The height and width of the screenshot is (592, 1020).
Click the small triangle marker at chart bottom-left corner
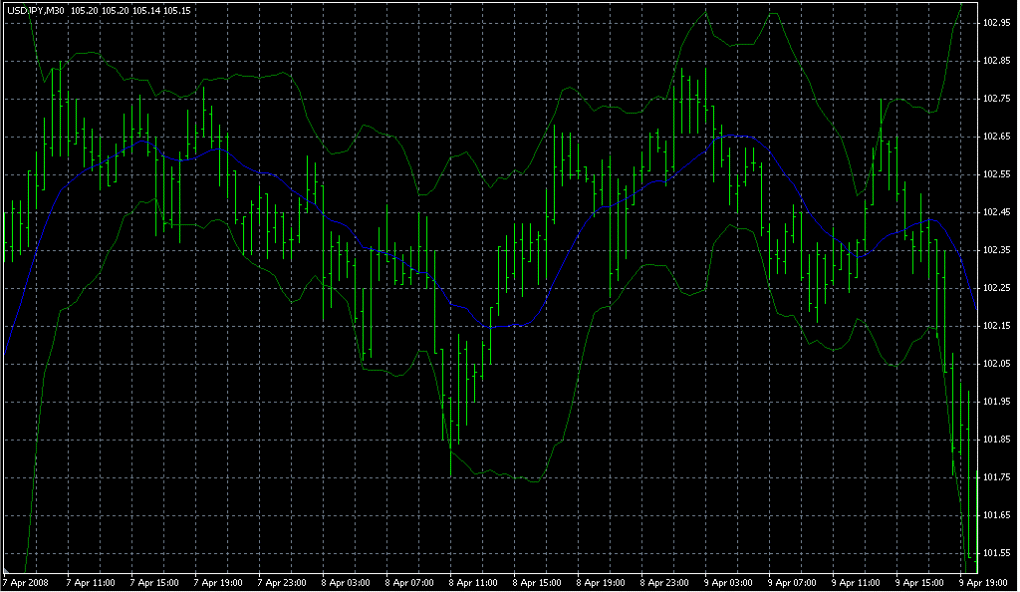(x=8, y=571)
